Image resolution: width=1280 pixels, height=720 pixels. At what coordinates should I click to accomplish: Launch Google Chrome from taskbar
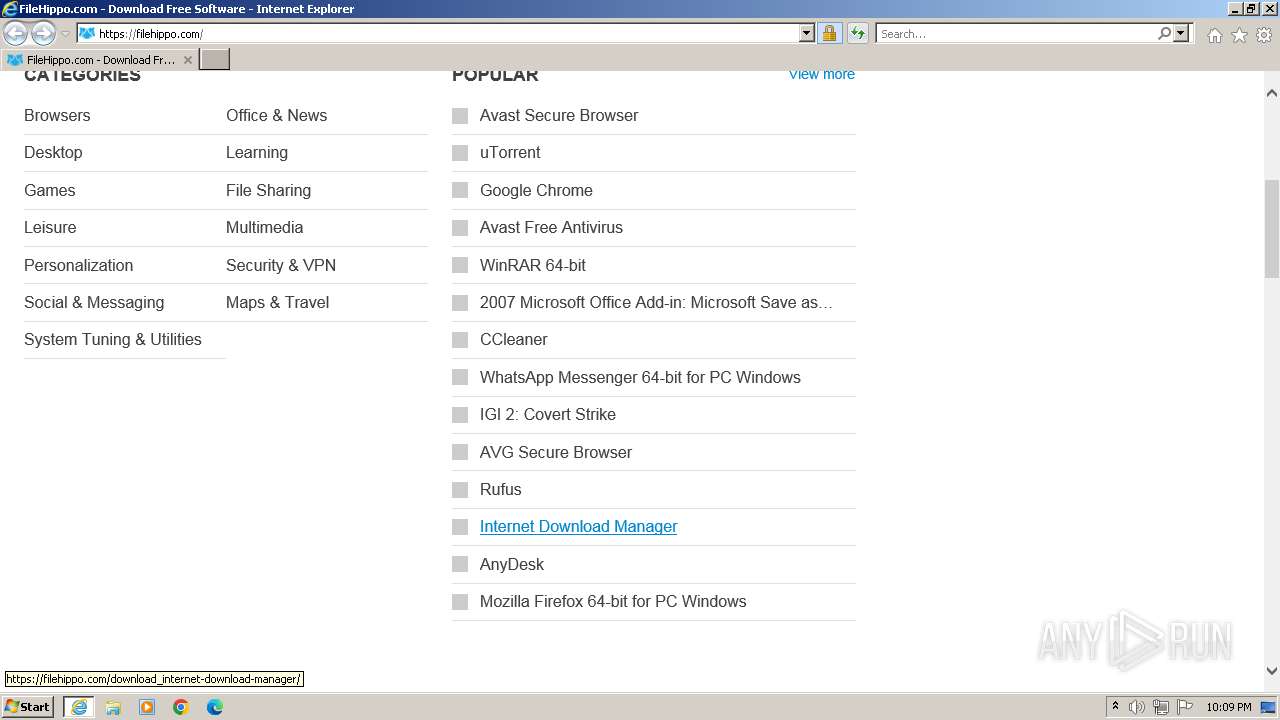click(x=181, y=707)
